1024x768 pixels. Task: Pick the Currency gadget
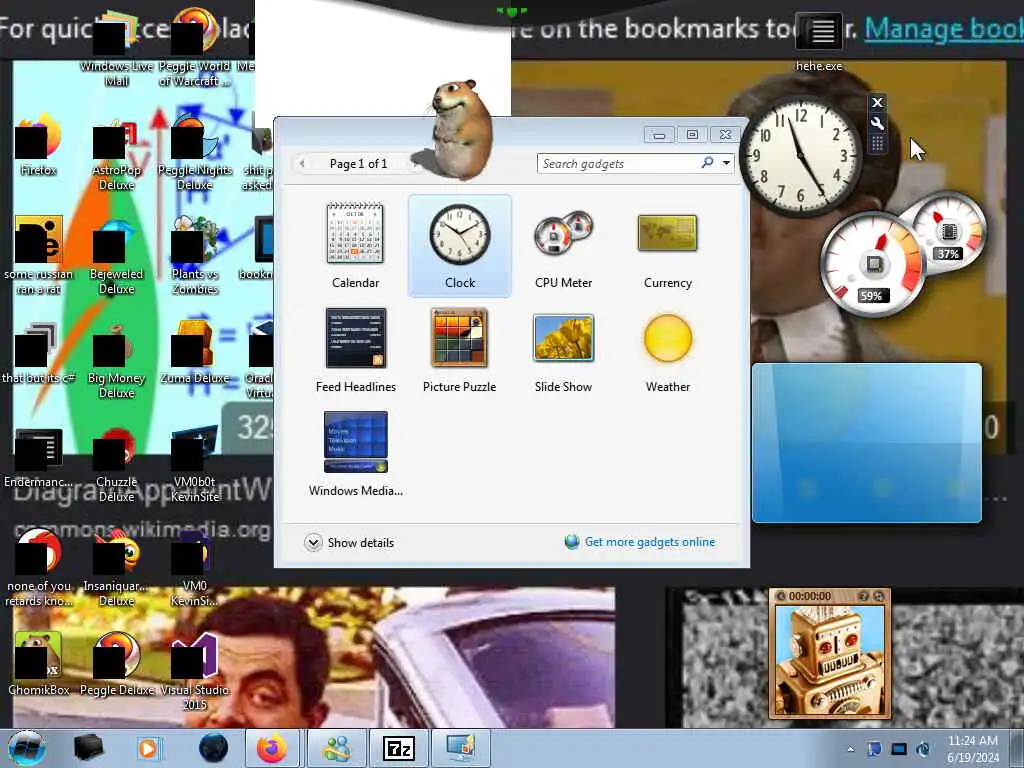pos(667,246)
